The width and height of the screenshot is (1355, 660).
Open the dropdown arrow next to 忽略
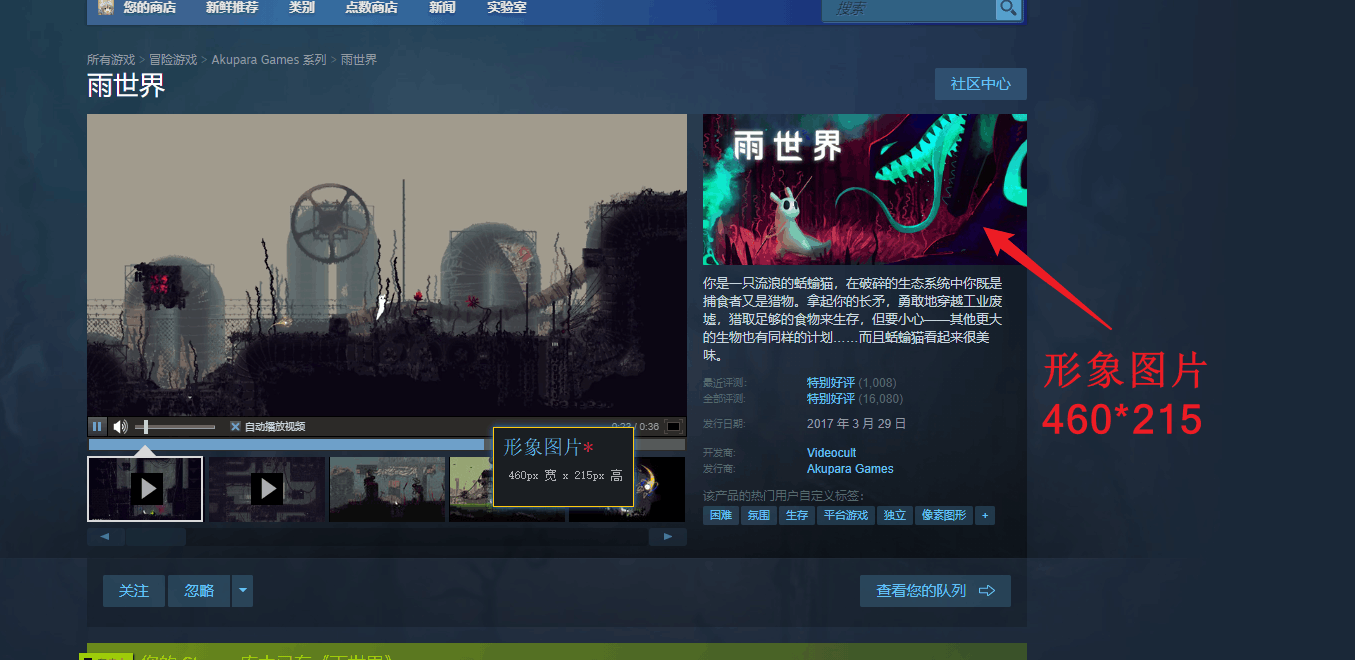point(241,591)
